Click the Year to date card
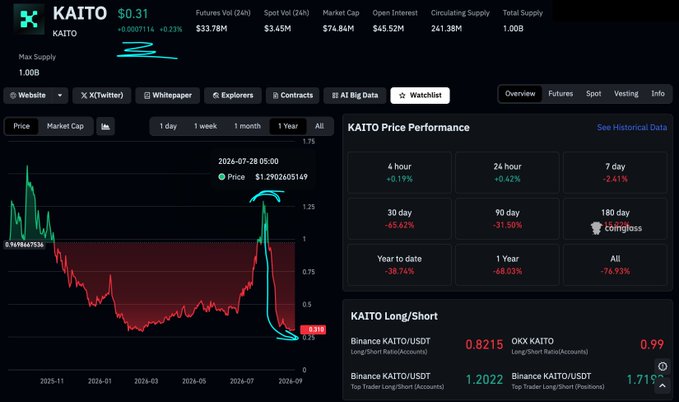Image resolution: width=679 pixels, height=402 pixels. (x=399, y=265)
